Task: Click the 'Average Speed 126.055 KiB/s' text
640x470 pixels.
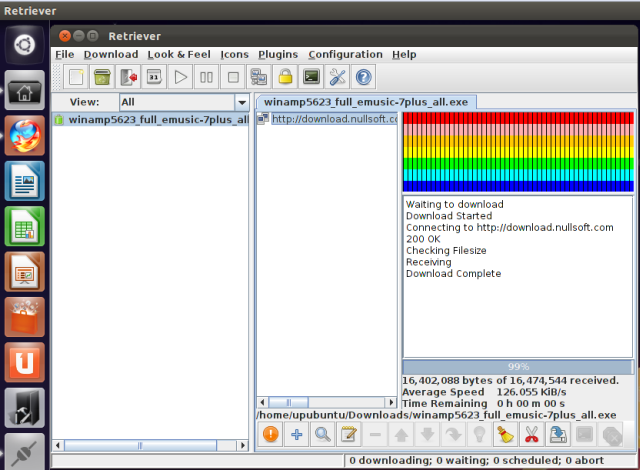Action: 484,392
